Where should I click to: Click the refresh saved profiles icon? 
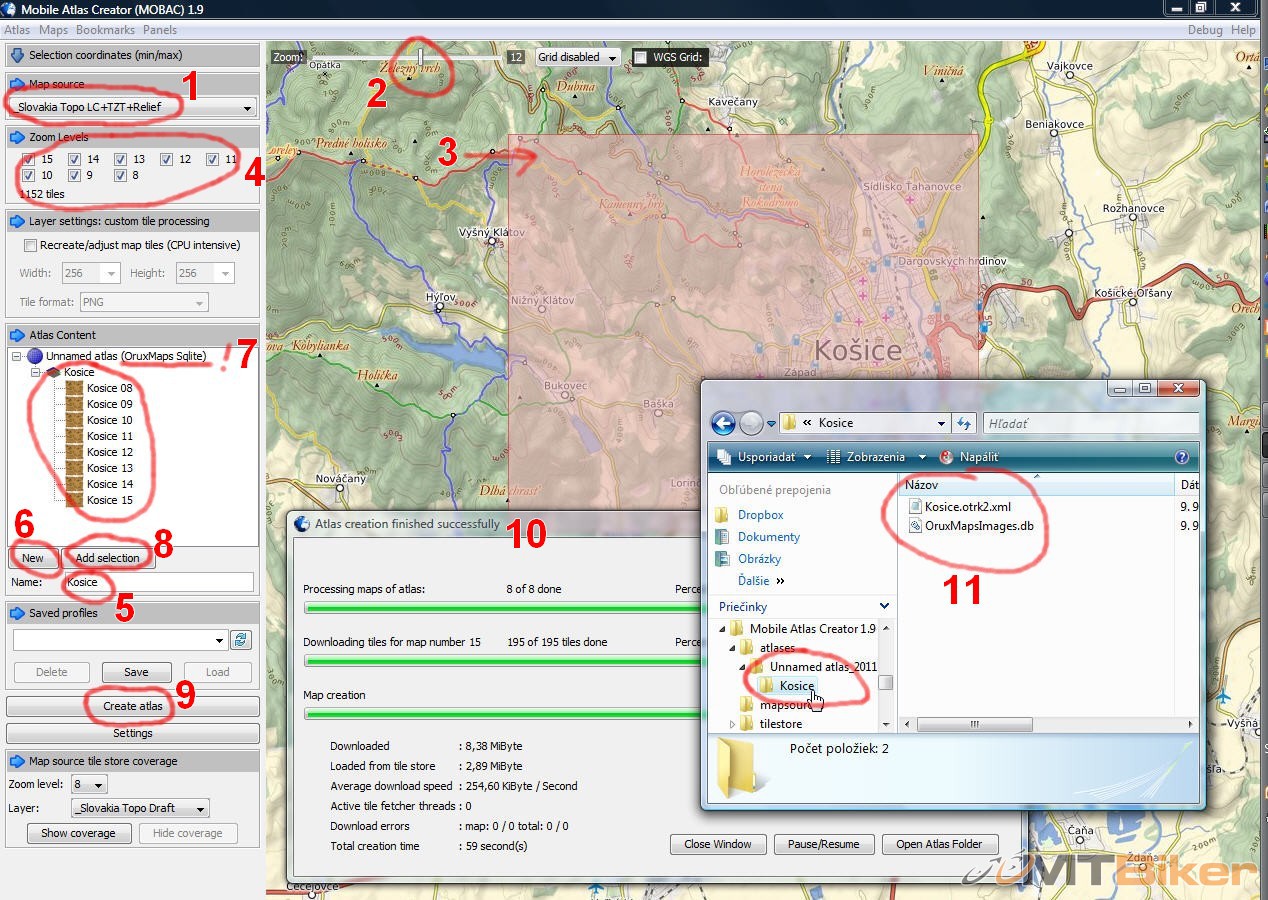coord(240,640)
